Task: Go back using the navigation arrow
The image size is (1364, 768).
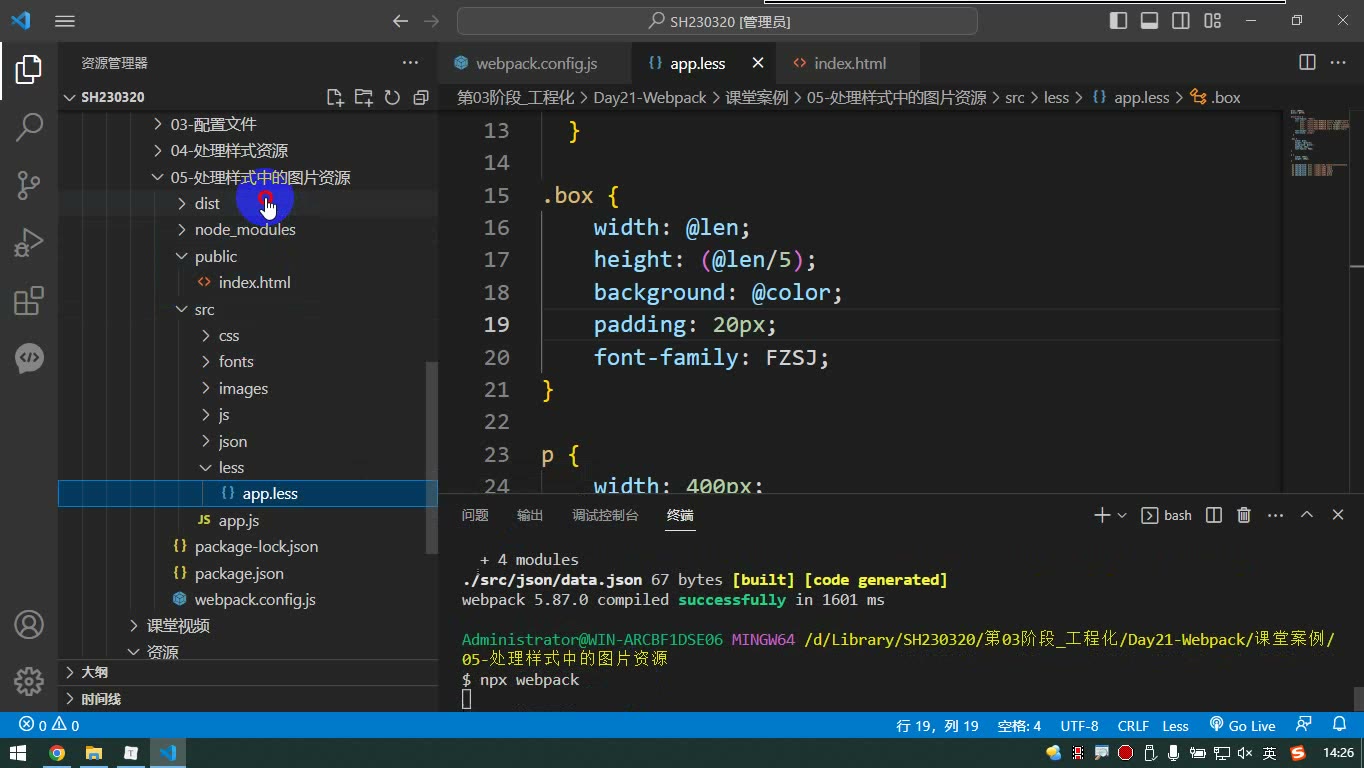Action: point(400,21)
